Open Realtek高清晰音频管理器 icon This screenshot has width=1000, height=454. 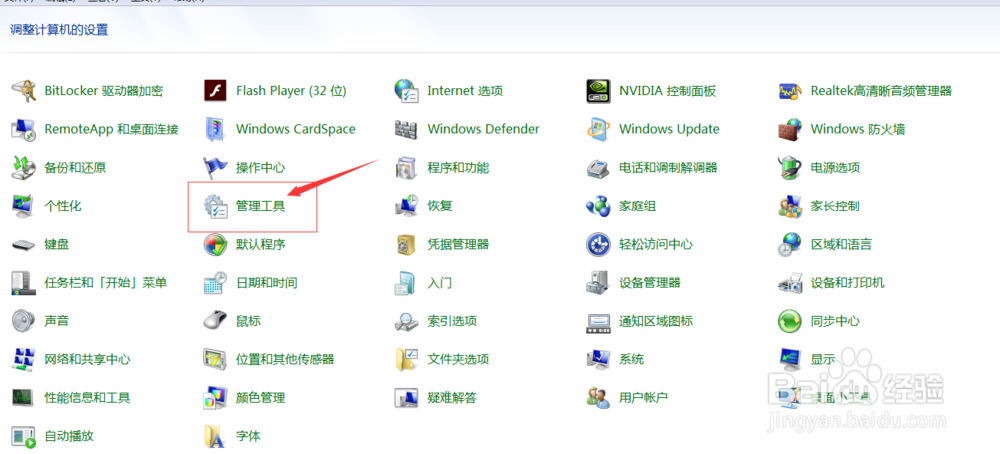[790, 91]
